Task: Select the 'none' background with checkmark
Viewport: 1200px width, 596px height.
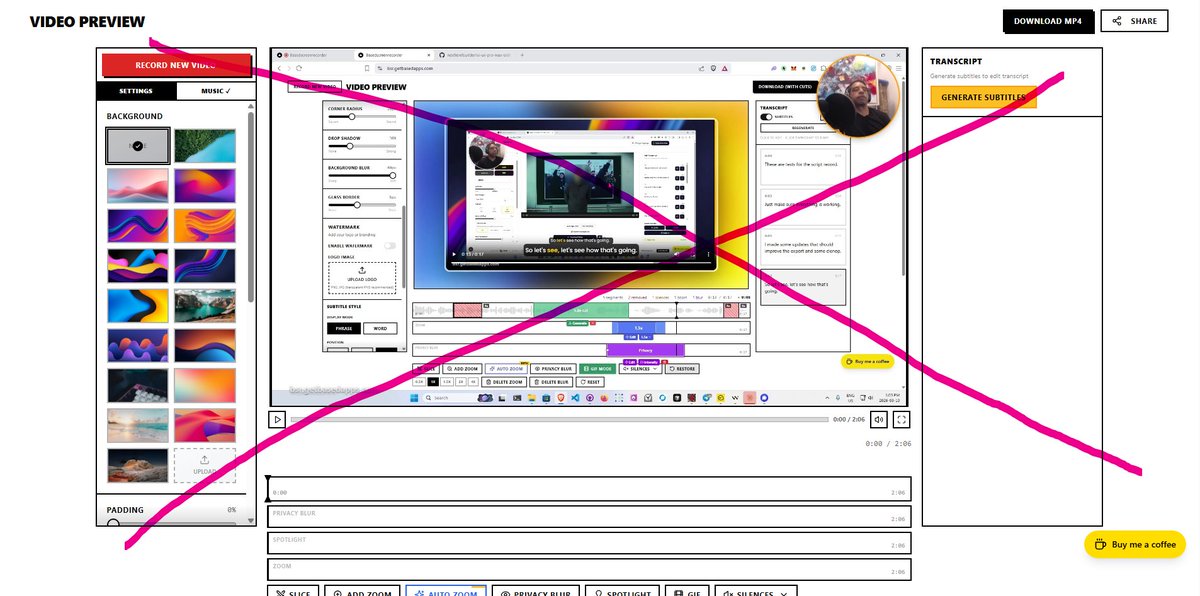Action: click(138, 145)
